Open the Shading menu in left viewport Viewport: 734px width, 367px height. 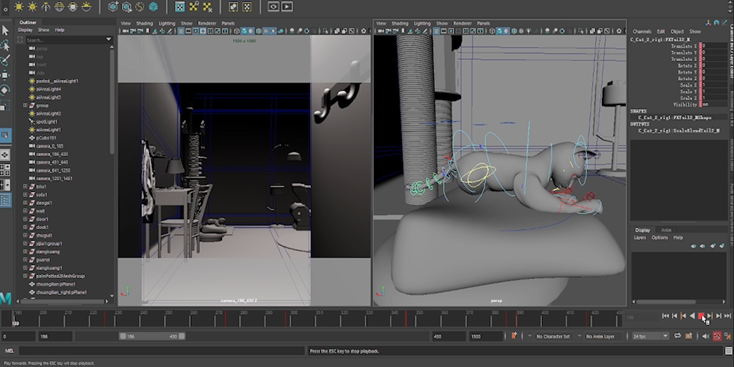coord(144,23)
